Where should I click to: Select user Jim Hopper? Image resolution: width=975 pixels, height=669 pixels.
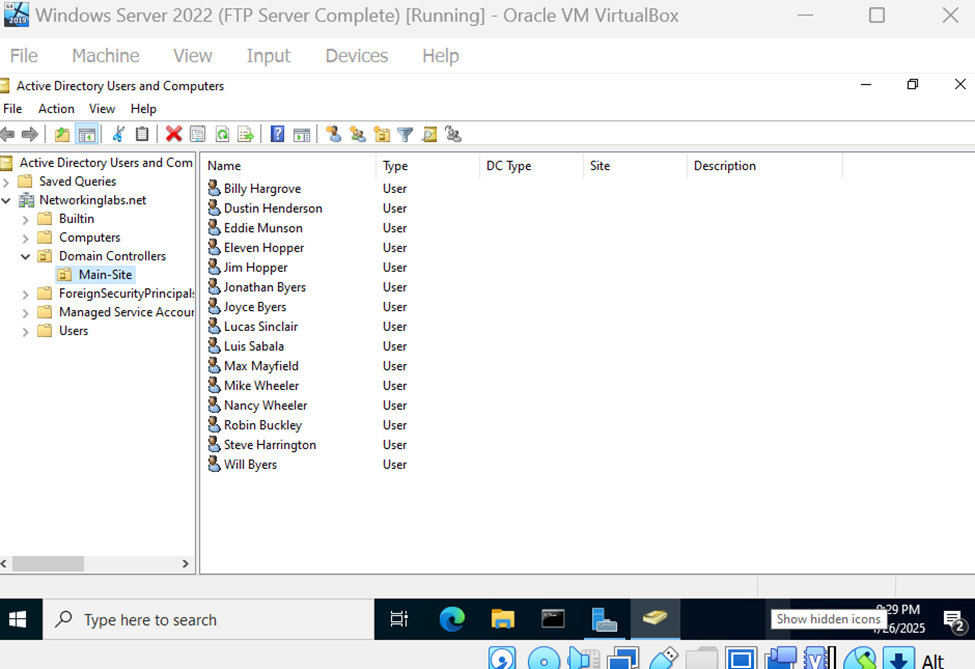pos(255,267)
